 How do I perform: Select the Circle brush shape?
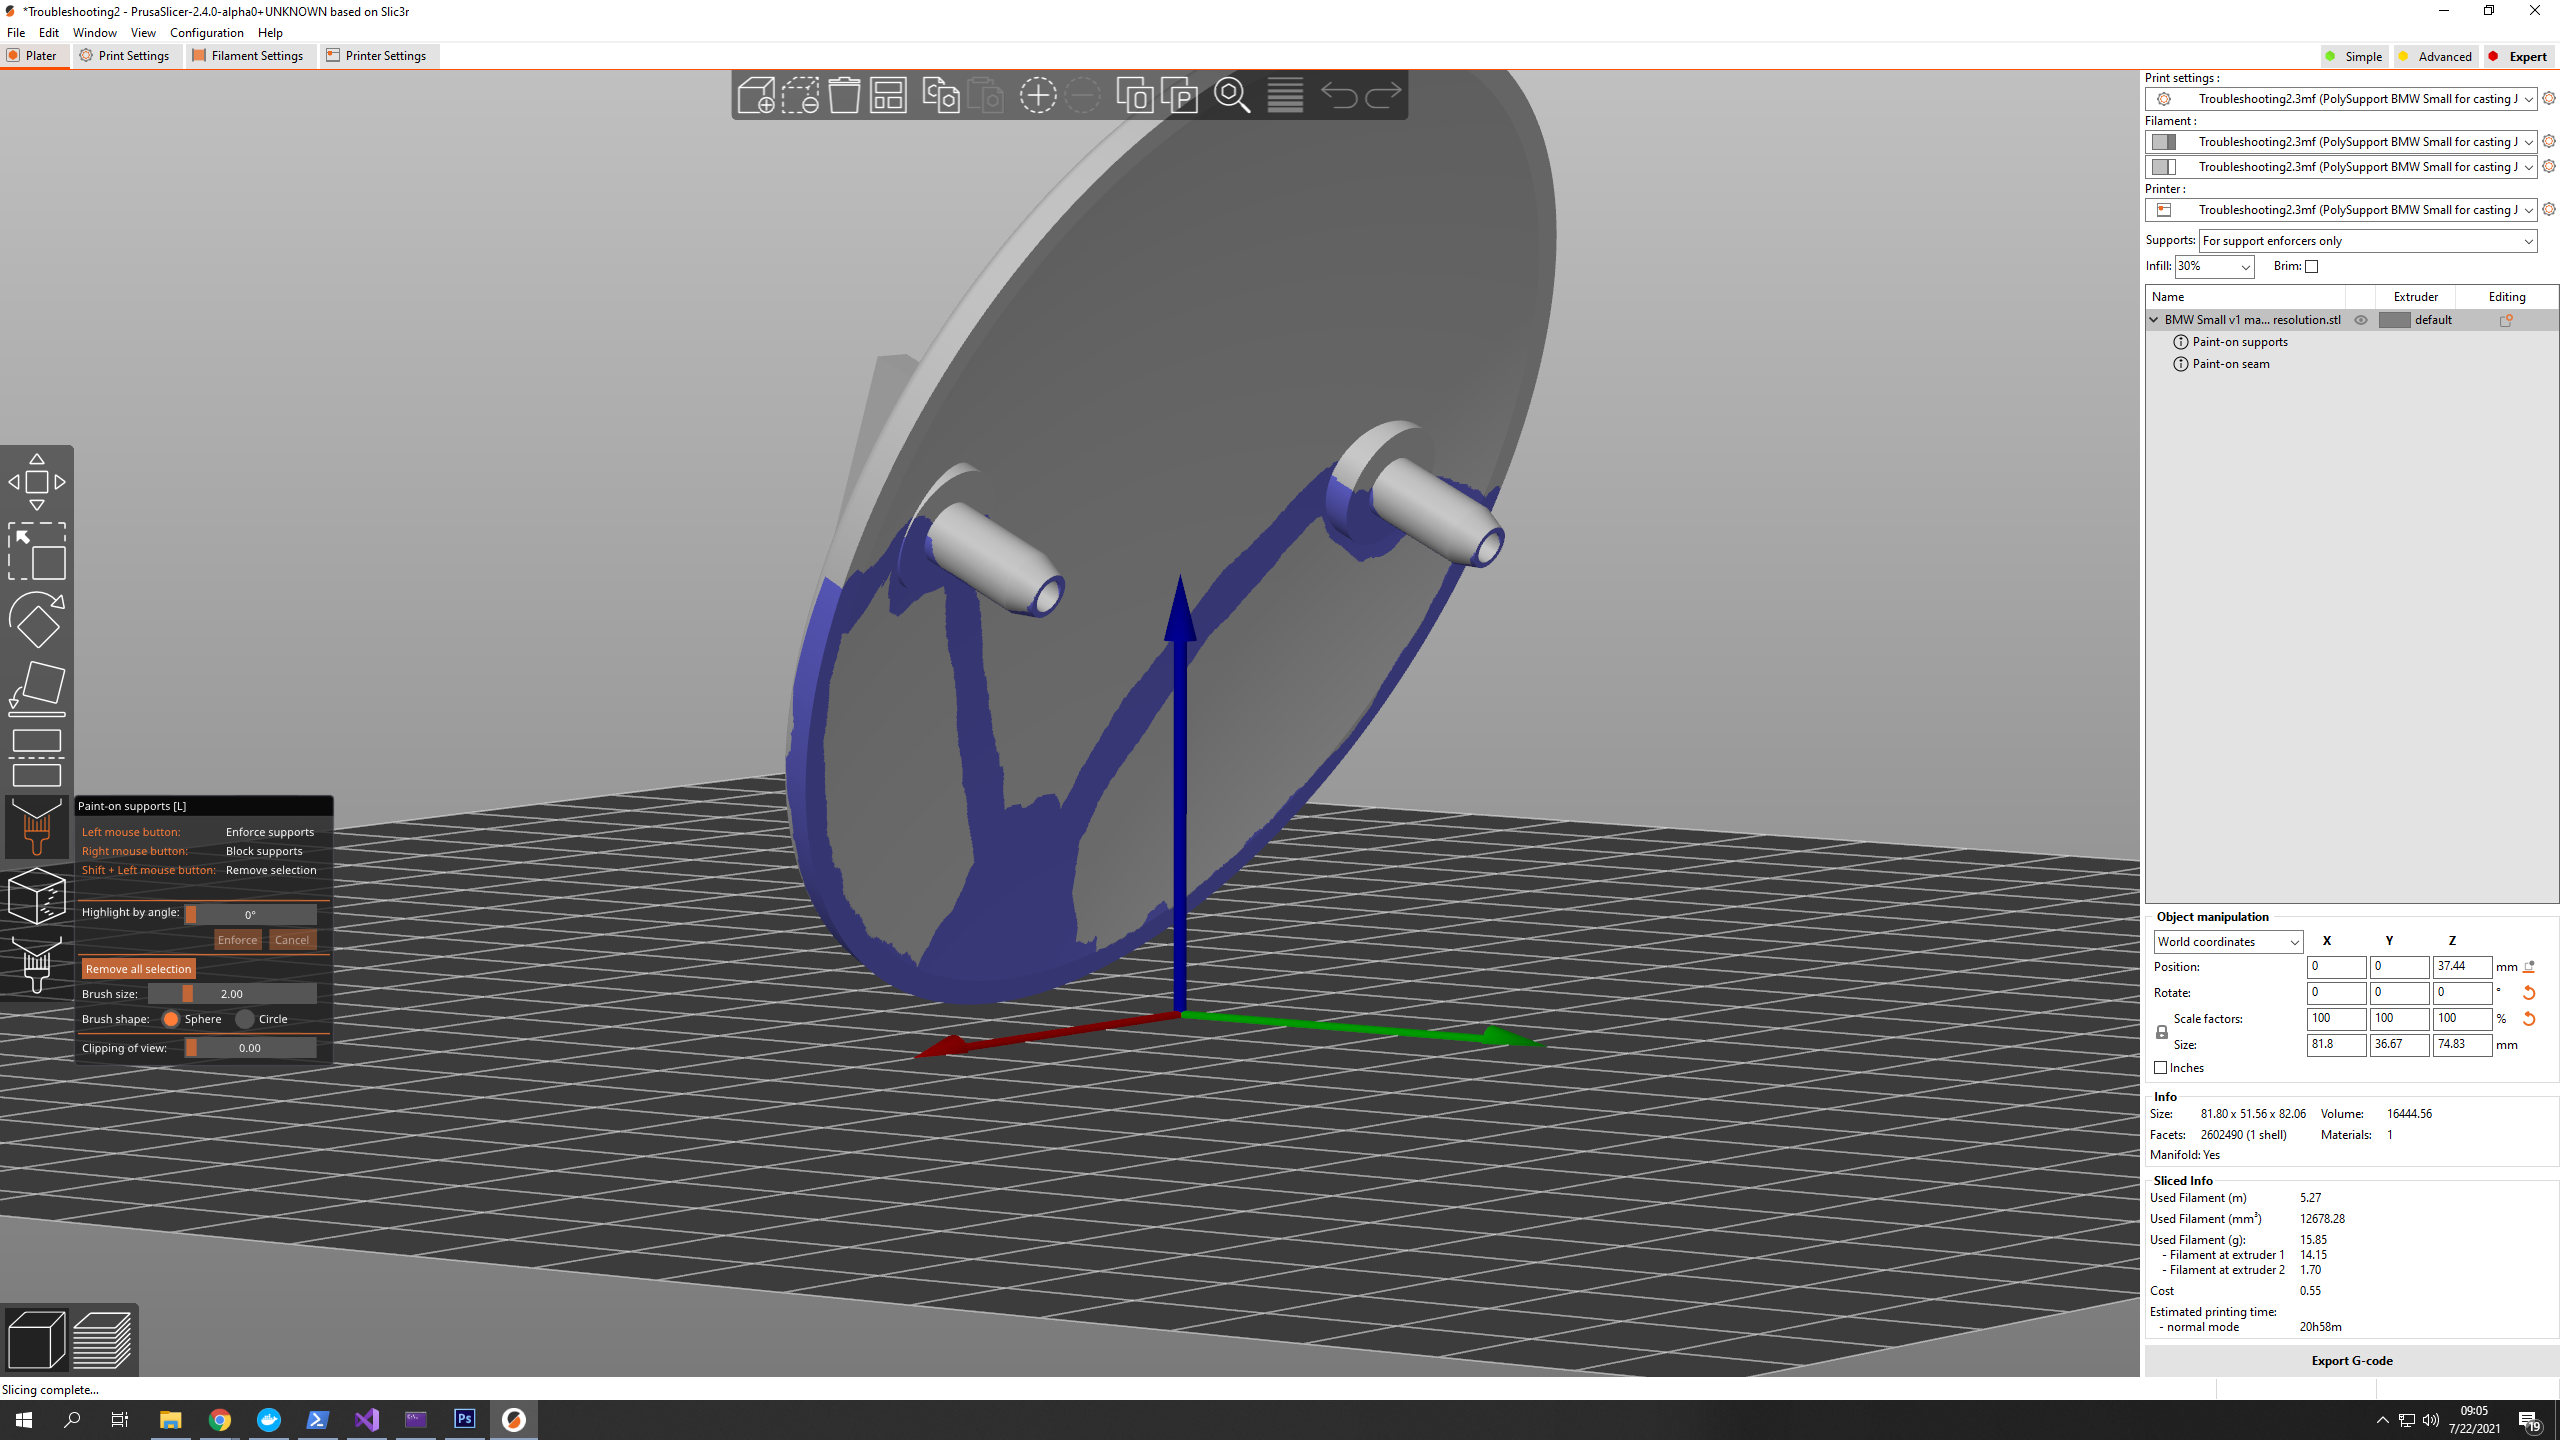click(x=245, y=1019)
